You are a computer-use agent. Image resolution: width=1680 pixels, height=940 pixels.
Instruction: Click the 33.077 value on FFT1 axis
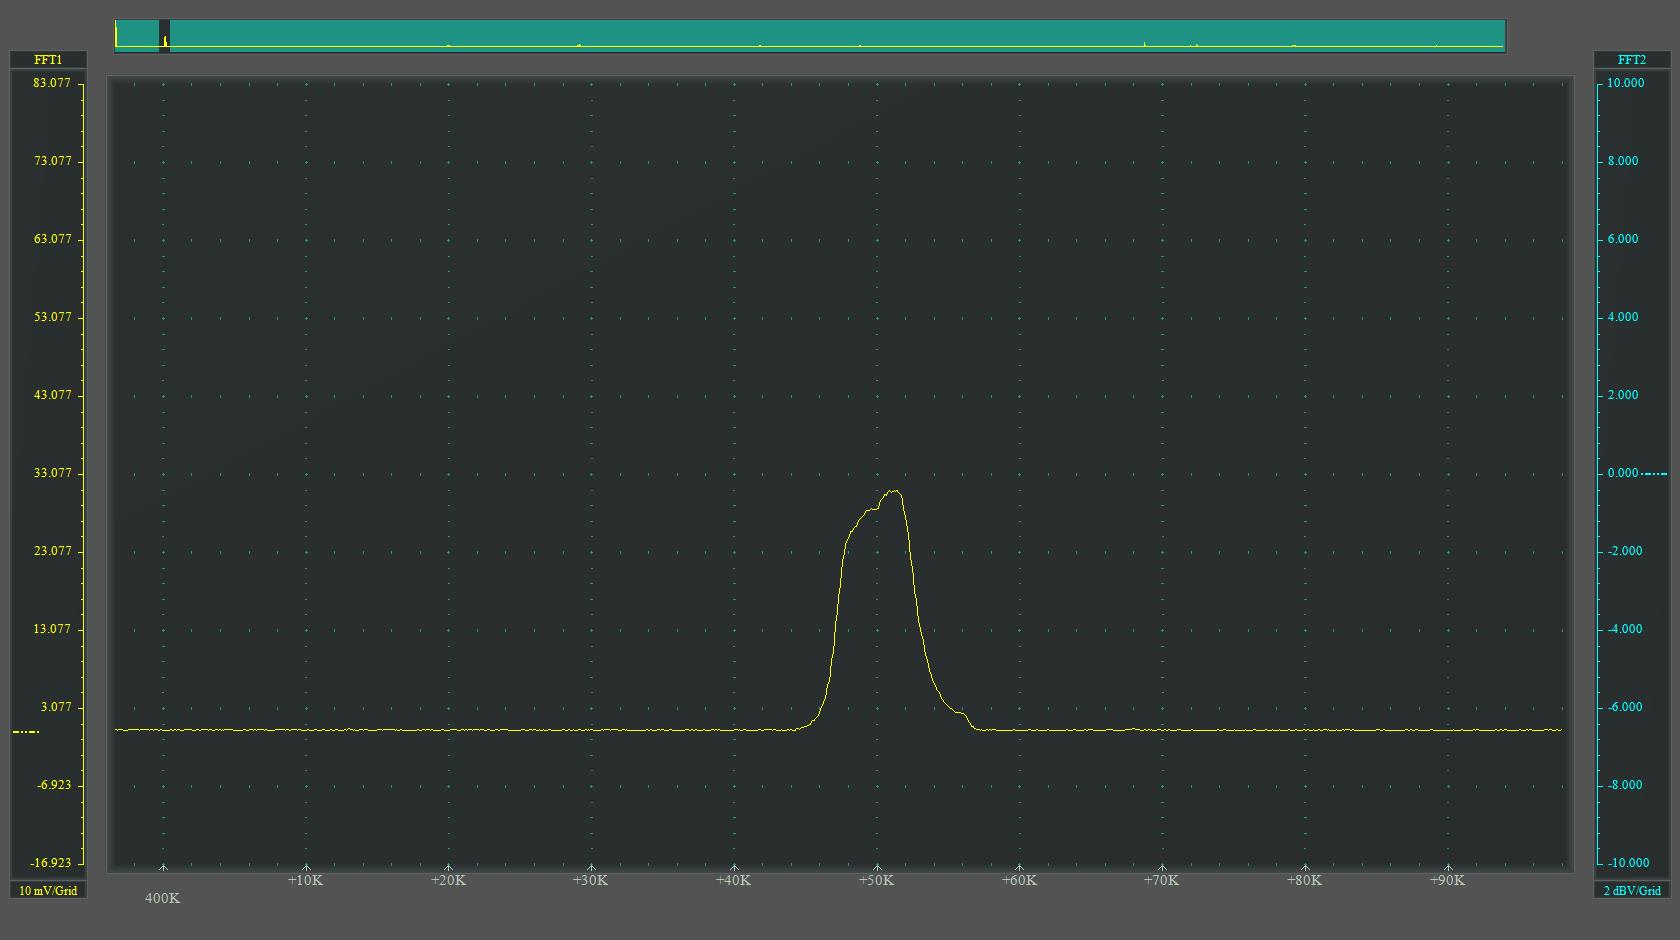tap(52, 473)
